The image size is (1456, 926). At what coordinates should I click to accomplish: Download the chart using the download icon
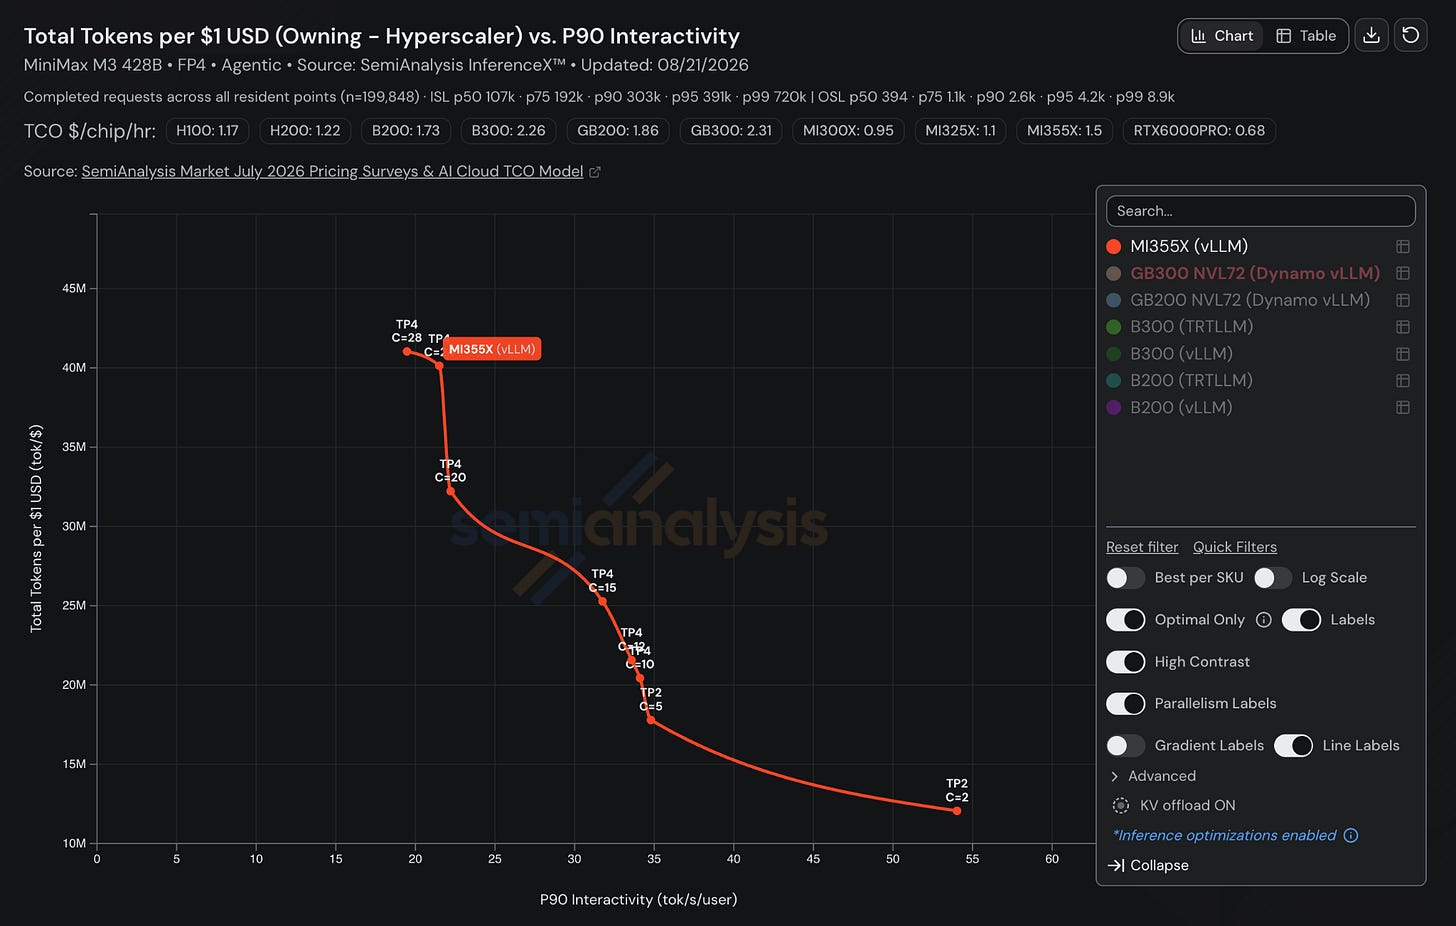tap(1371, 36)
